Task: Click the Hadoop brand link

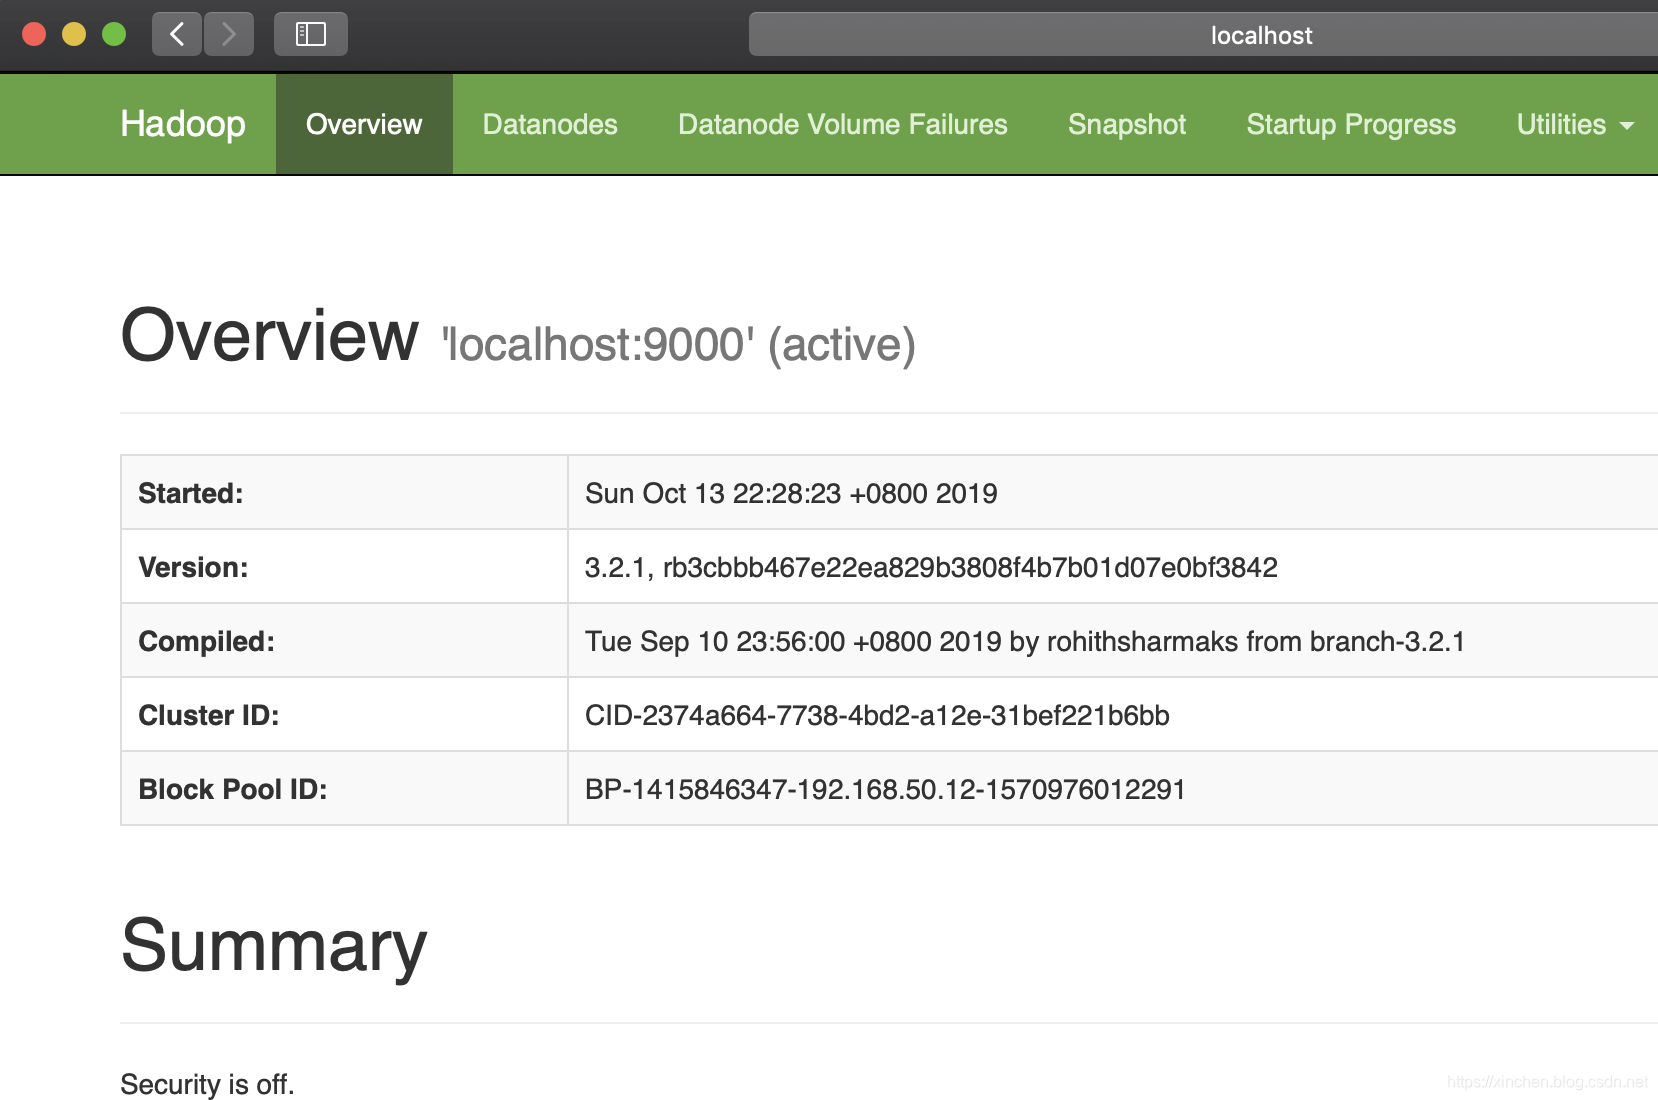Action: click(x=183, y=124)
